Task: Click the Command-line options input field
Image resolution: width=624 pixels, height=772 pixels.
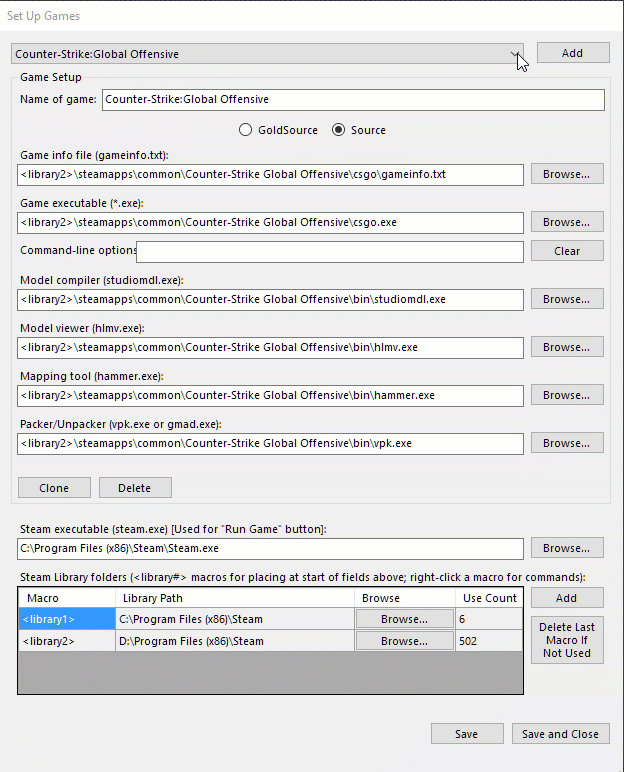Action: point(330,251)
